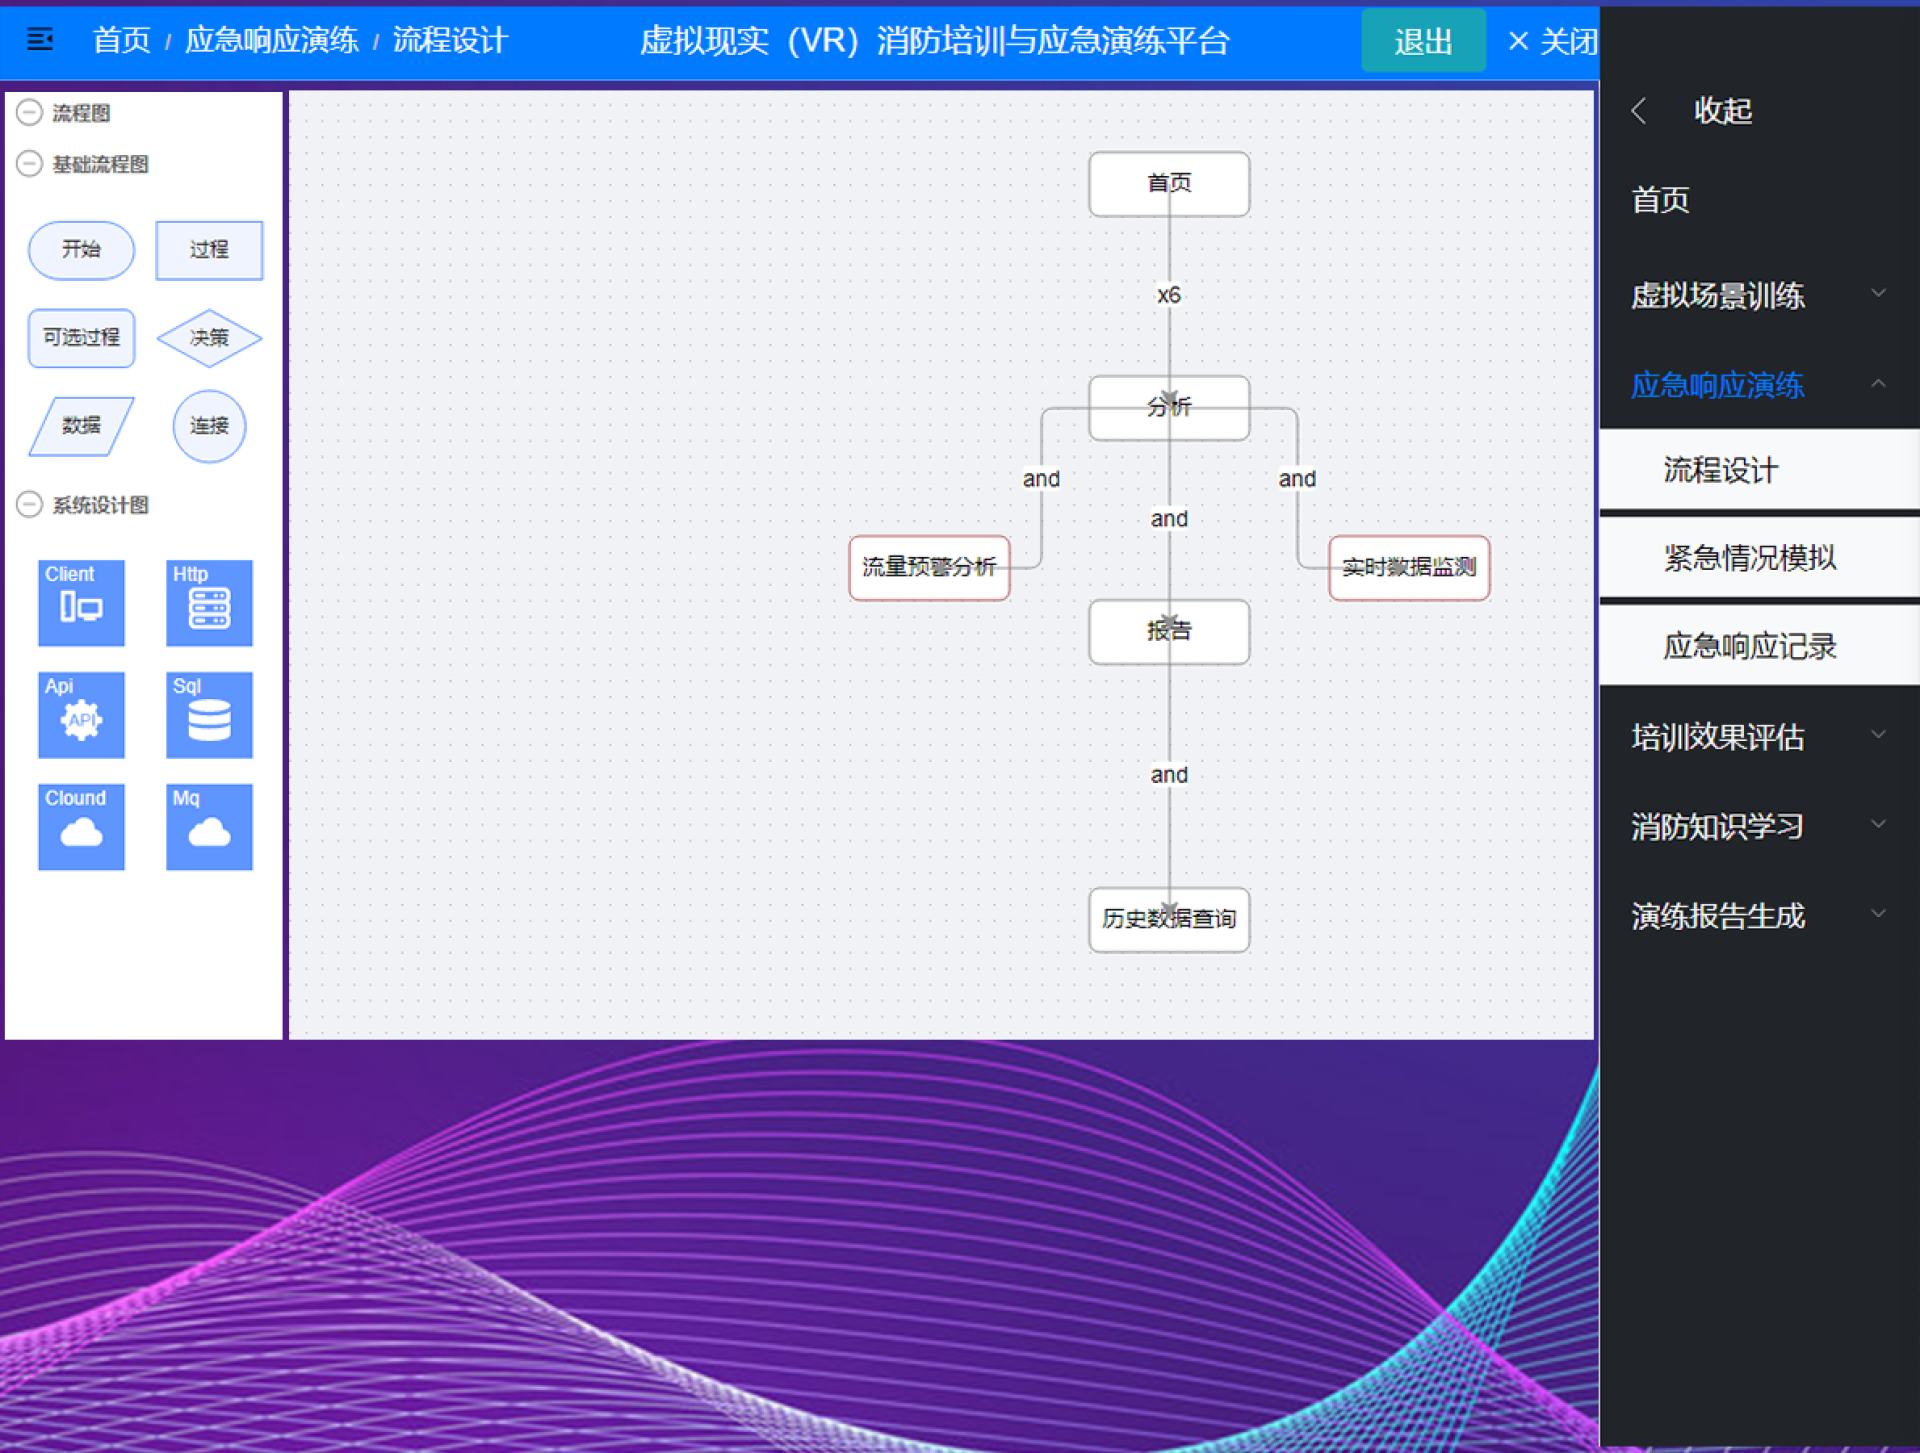Collapse the 系统设计图 section toggle
This screenshot has height=1453, width=1920.
30,504
